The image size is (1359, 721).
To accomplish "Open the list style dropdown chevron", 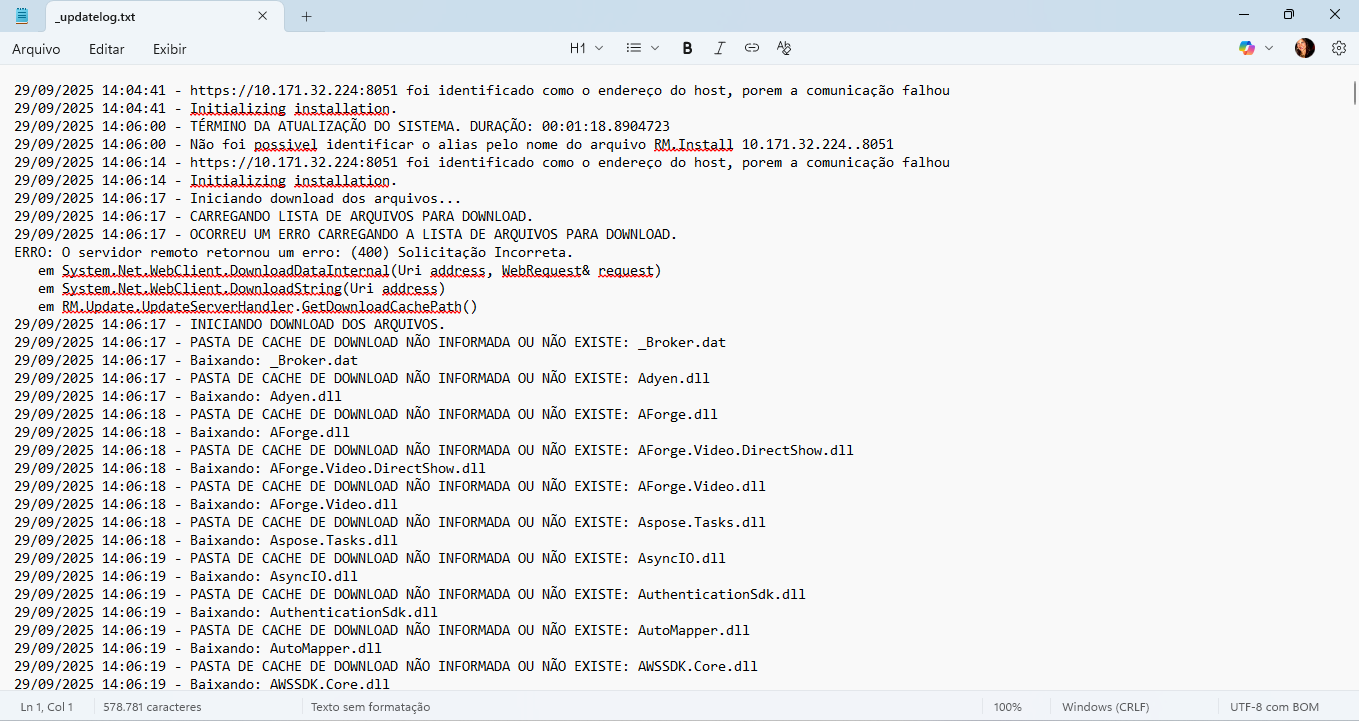I will (x=655, y=47).
